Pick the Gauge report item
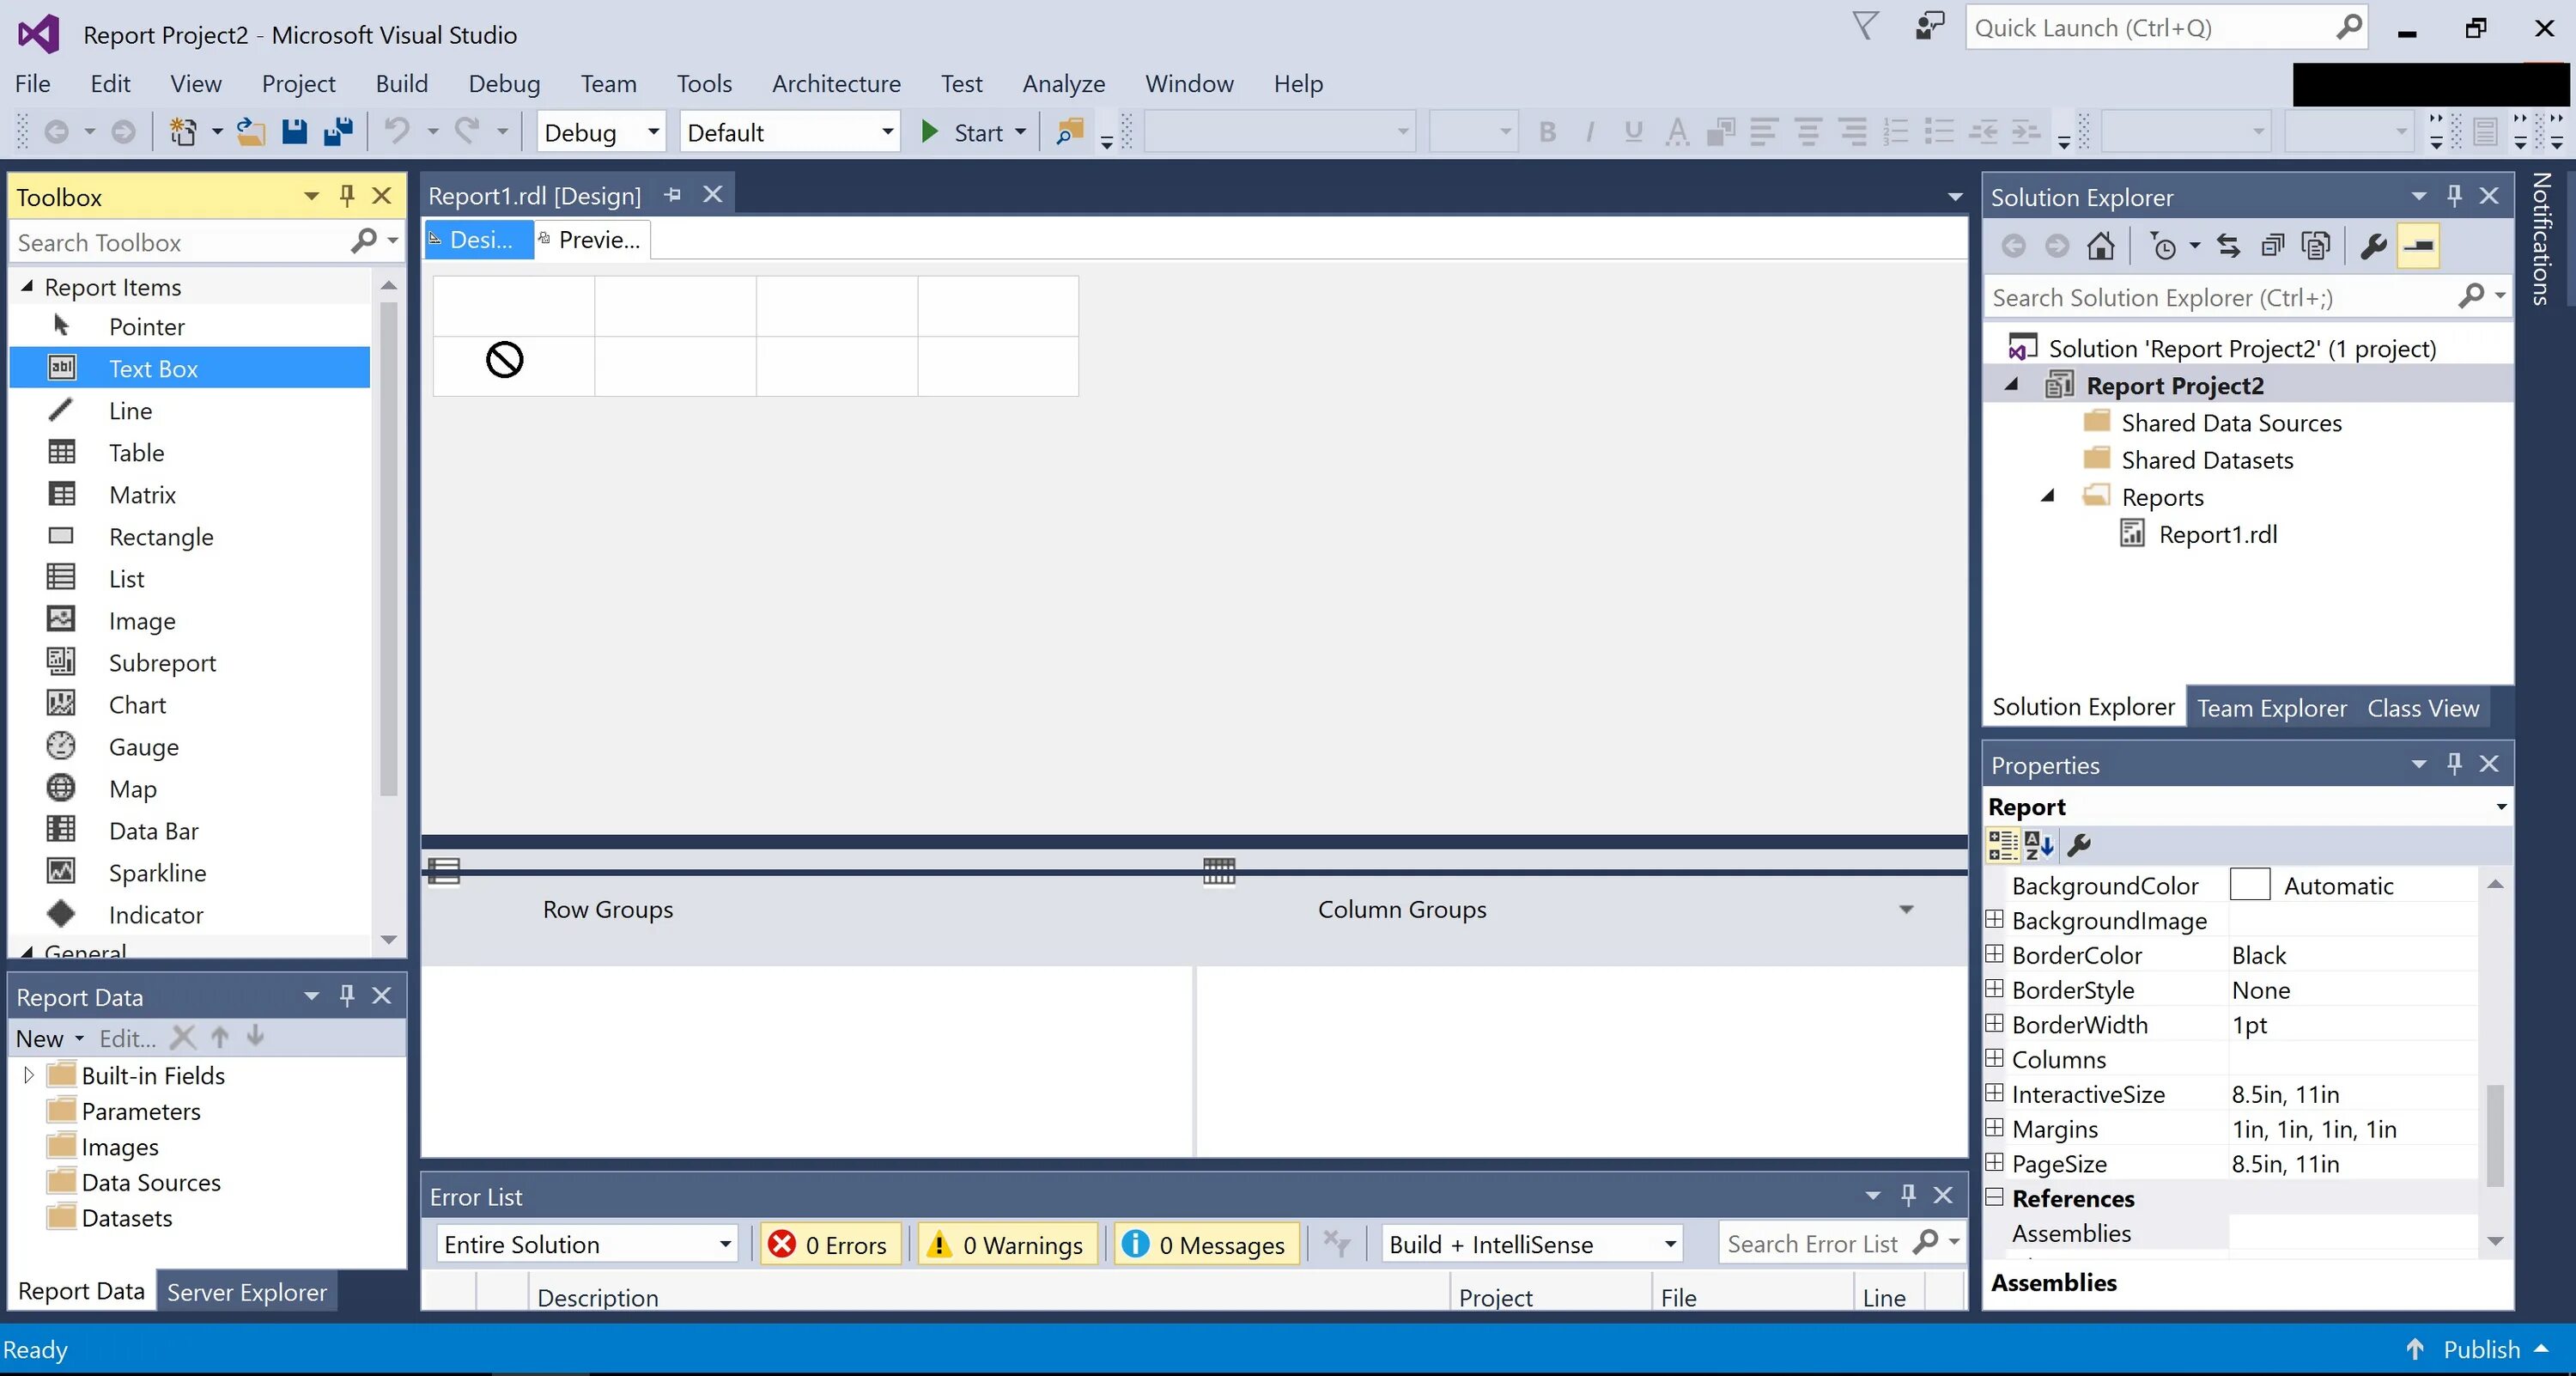The width and height of the screenshot is (2576, 1376). tap(143, 747)
